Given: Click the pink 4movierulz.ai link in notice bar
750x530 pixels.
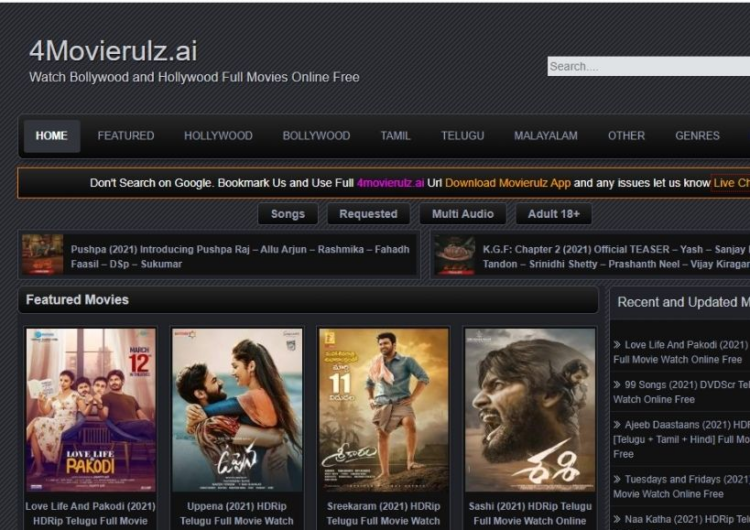Looking at the screenshot, I should (x=390, y=183).
